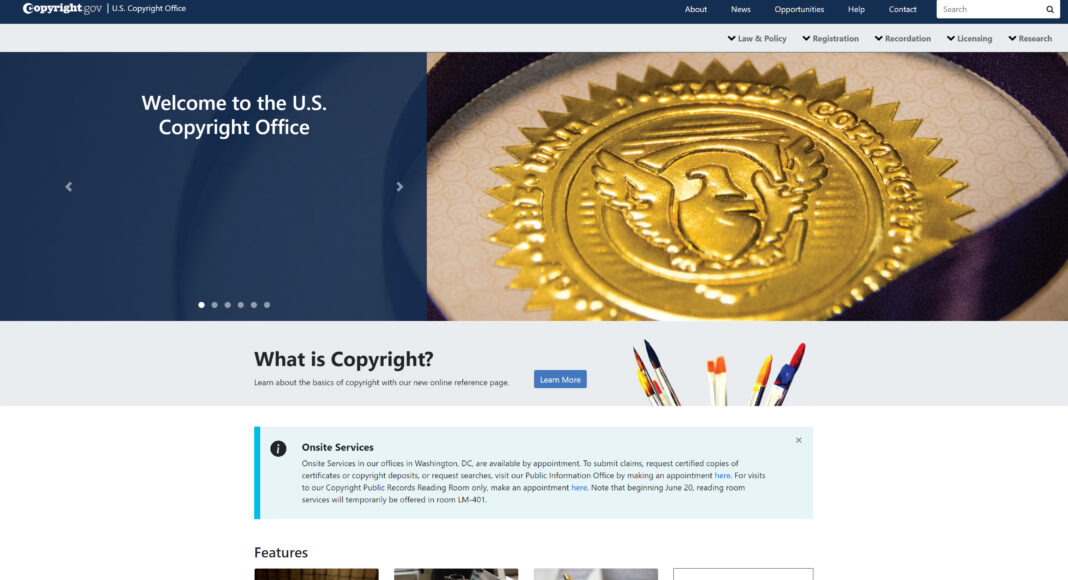Expand the Registration dropdown
This screenshot has width=1068, height=580.
tap(831, 38)
